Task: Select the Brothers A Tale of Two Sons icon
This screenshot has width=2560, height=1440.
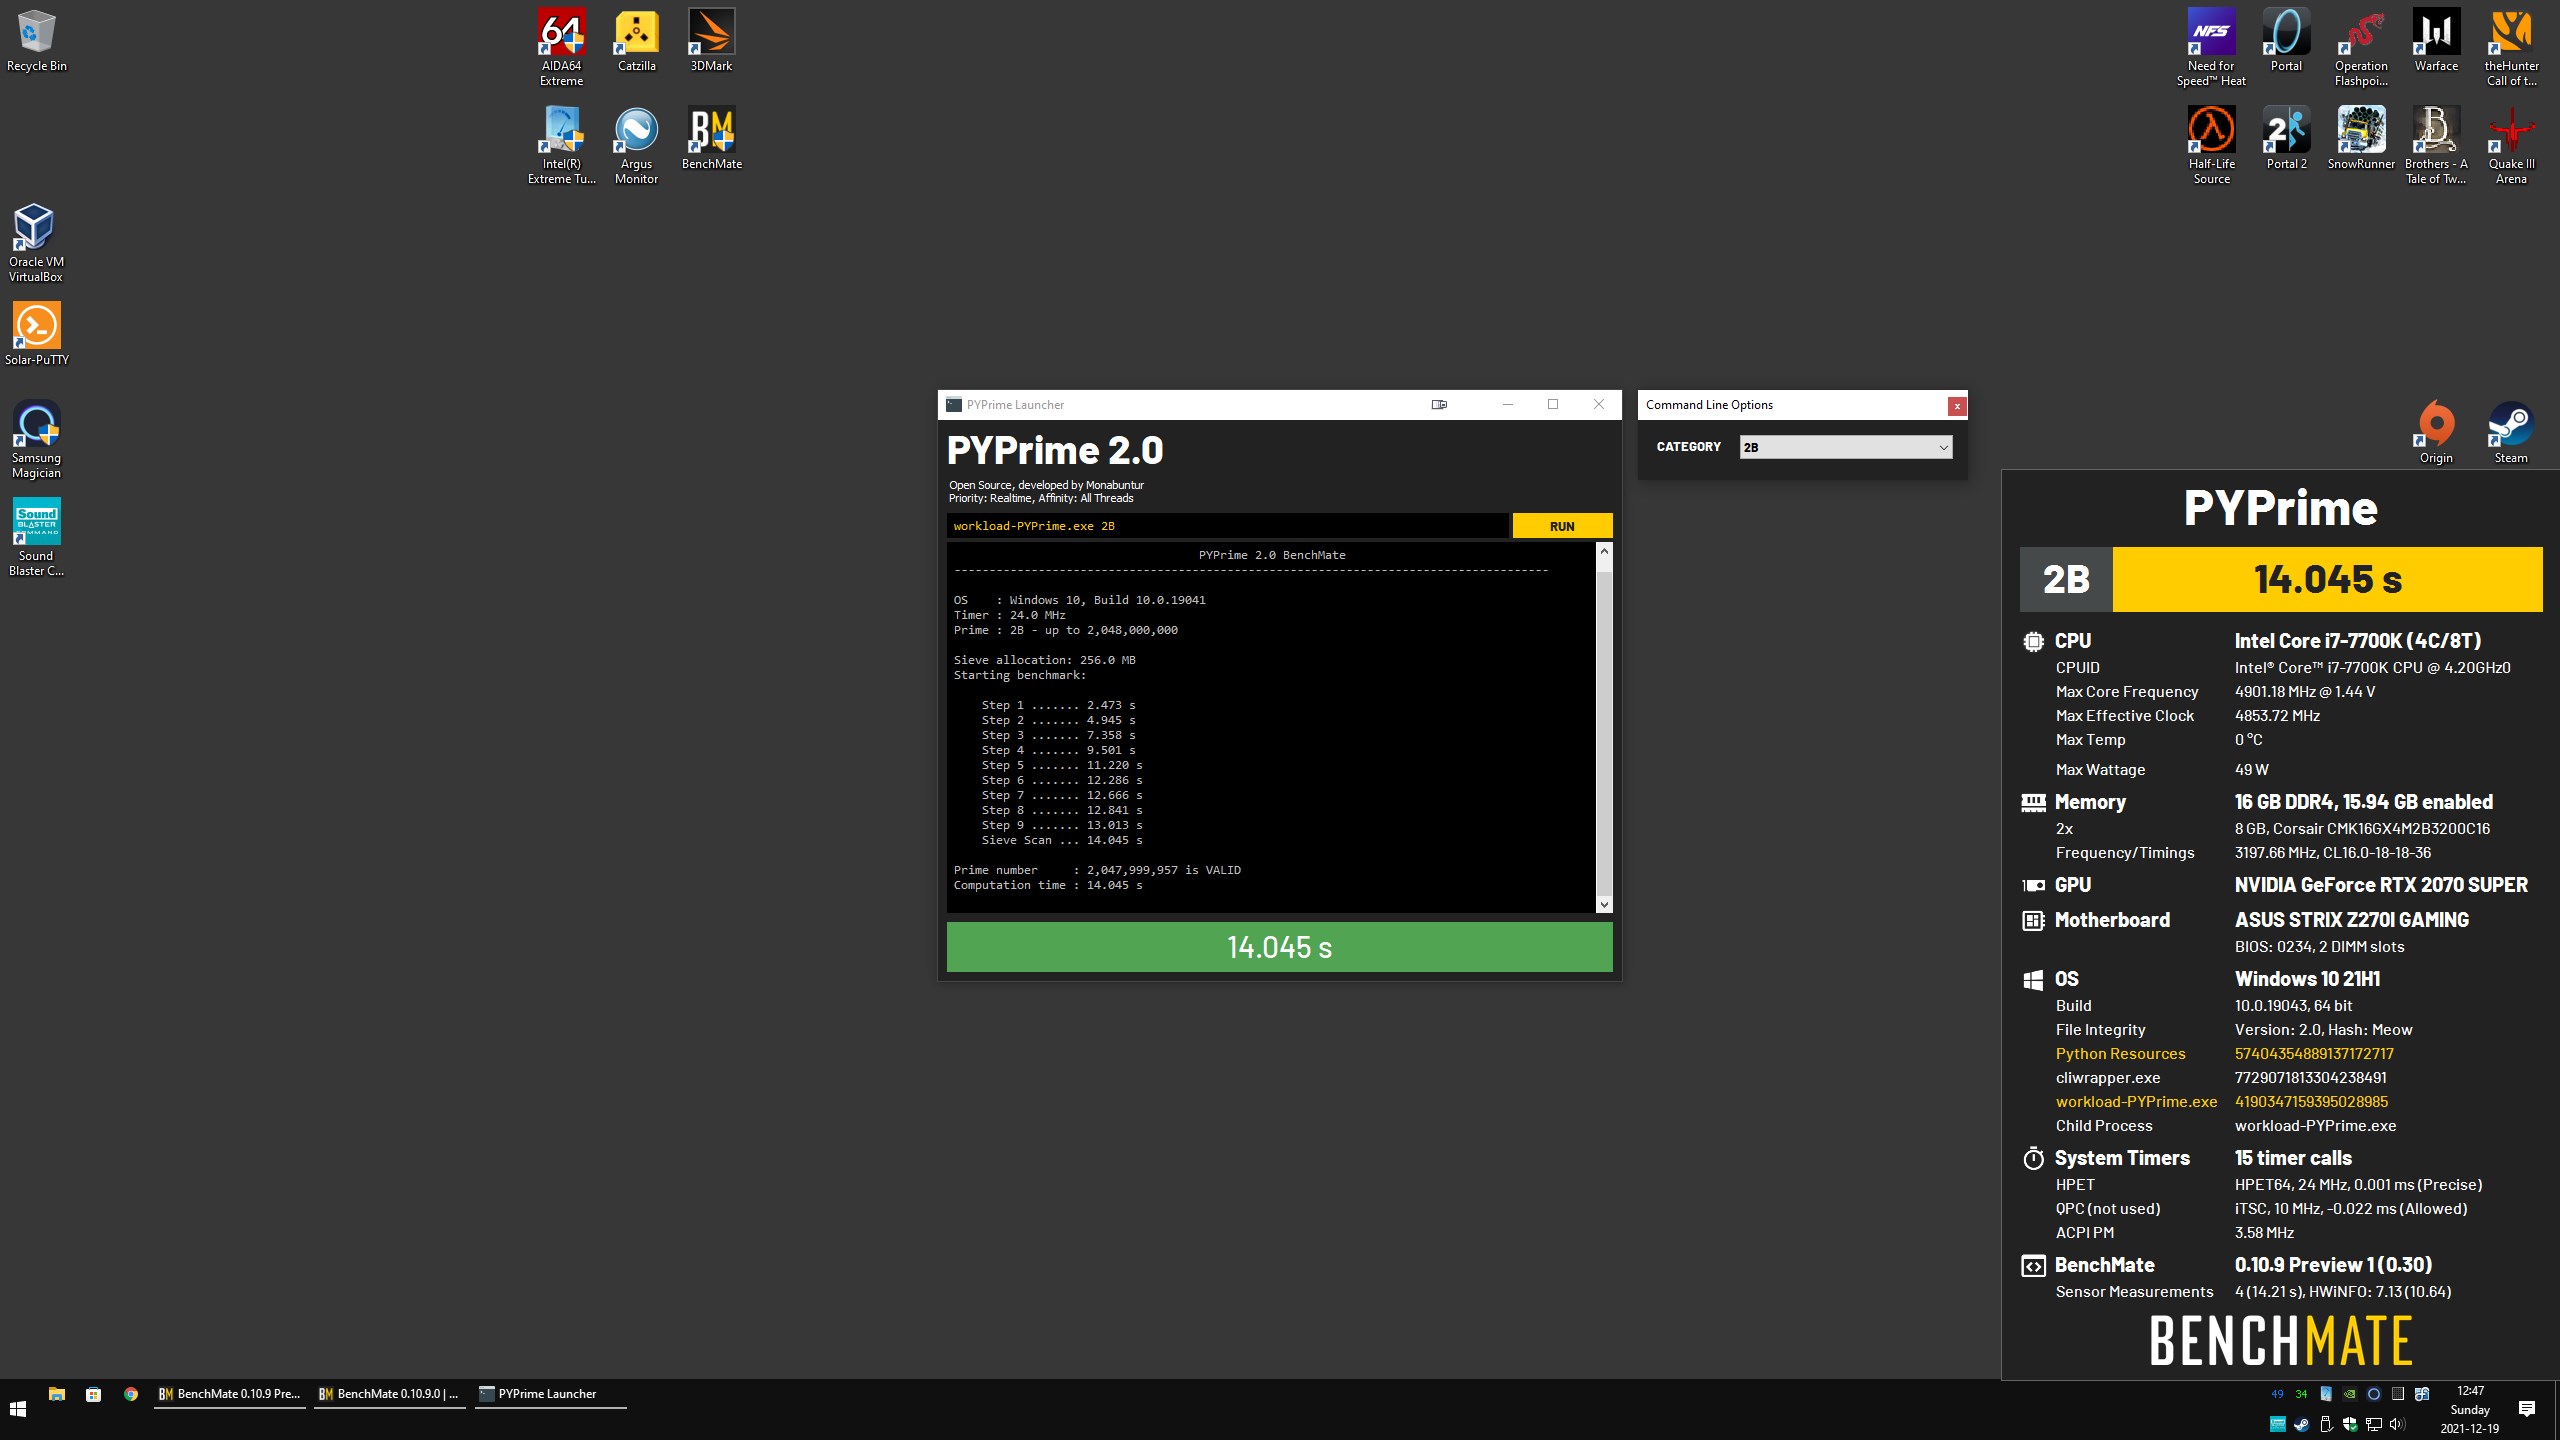Action: tap(2436, 145)
